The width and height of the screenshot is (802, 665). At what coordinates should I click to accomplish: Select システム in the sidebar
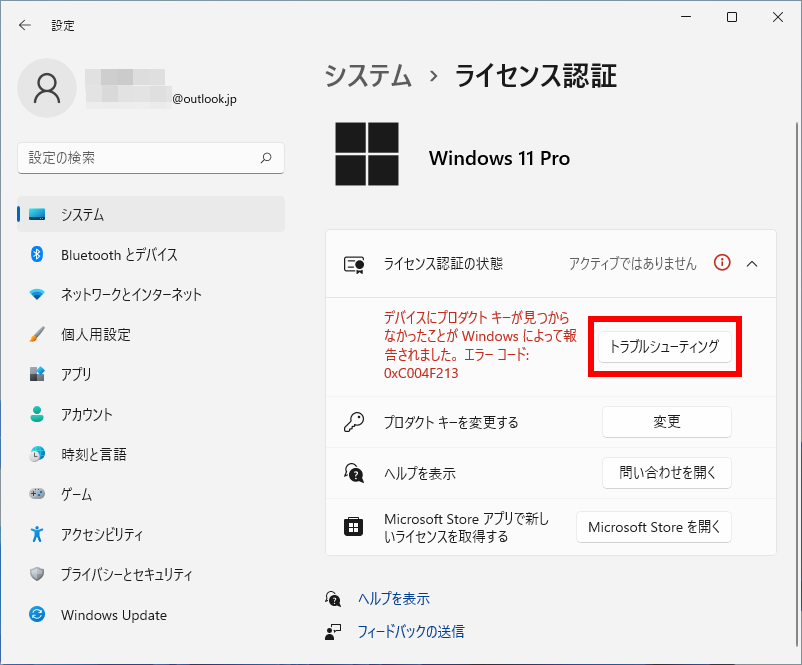151,214
